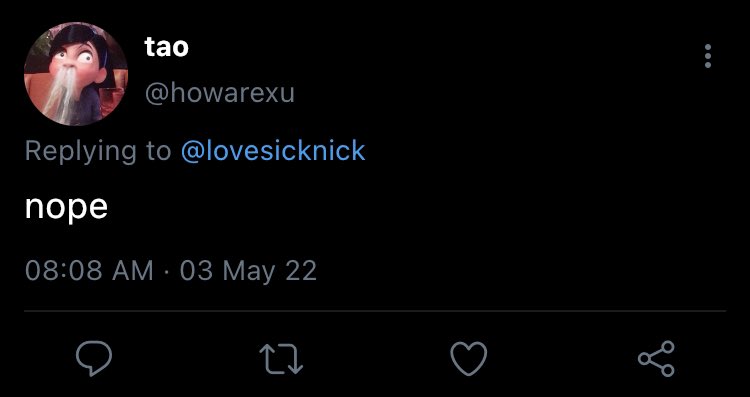The height and width of the screenshot is (397, 750).
Task: Open the @lovesicknick mention link
Action: tap(273, 151)
